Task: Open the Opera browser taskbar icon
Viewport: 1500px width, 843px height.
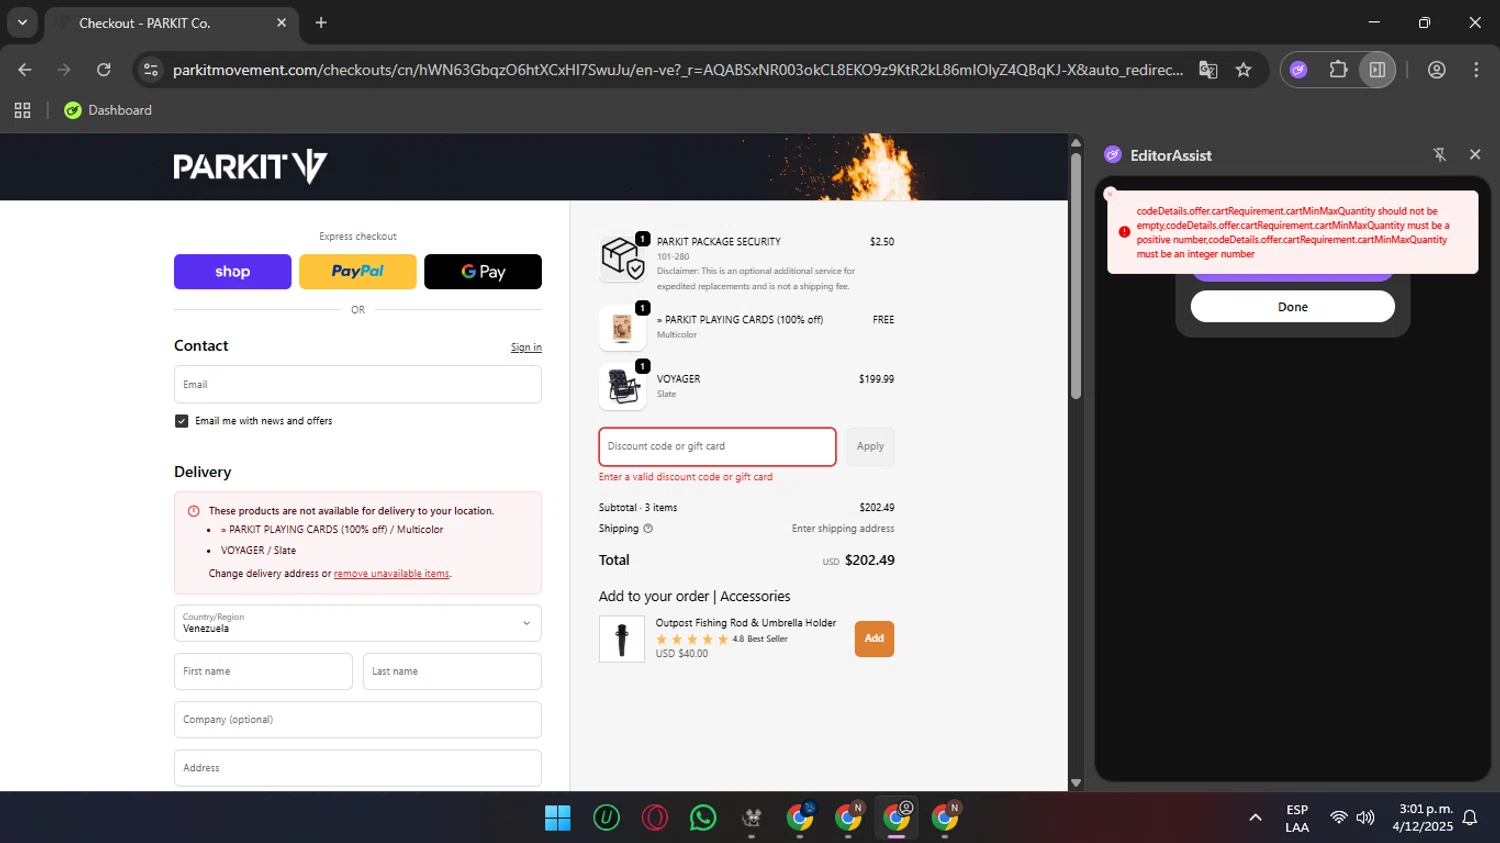Action: [x=655, y=818]
